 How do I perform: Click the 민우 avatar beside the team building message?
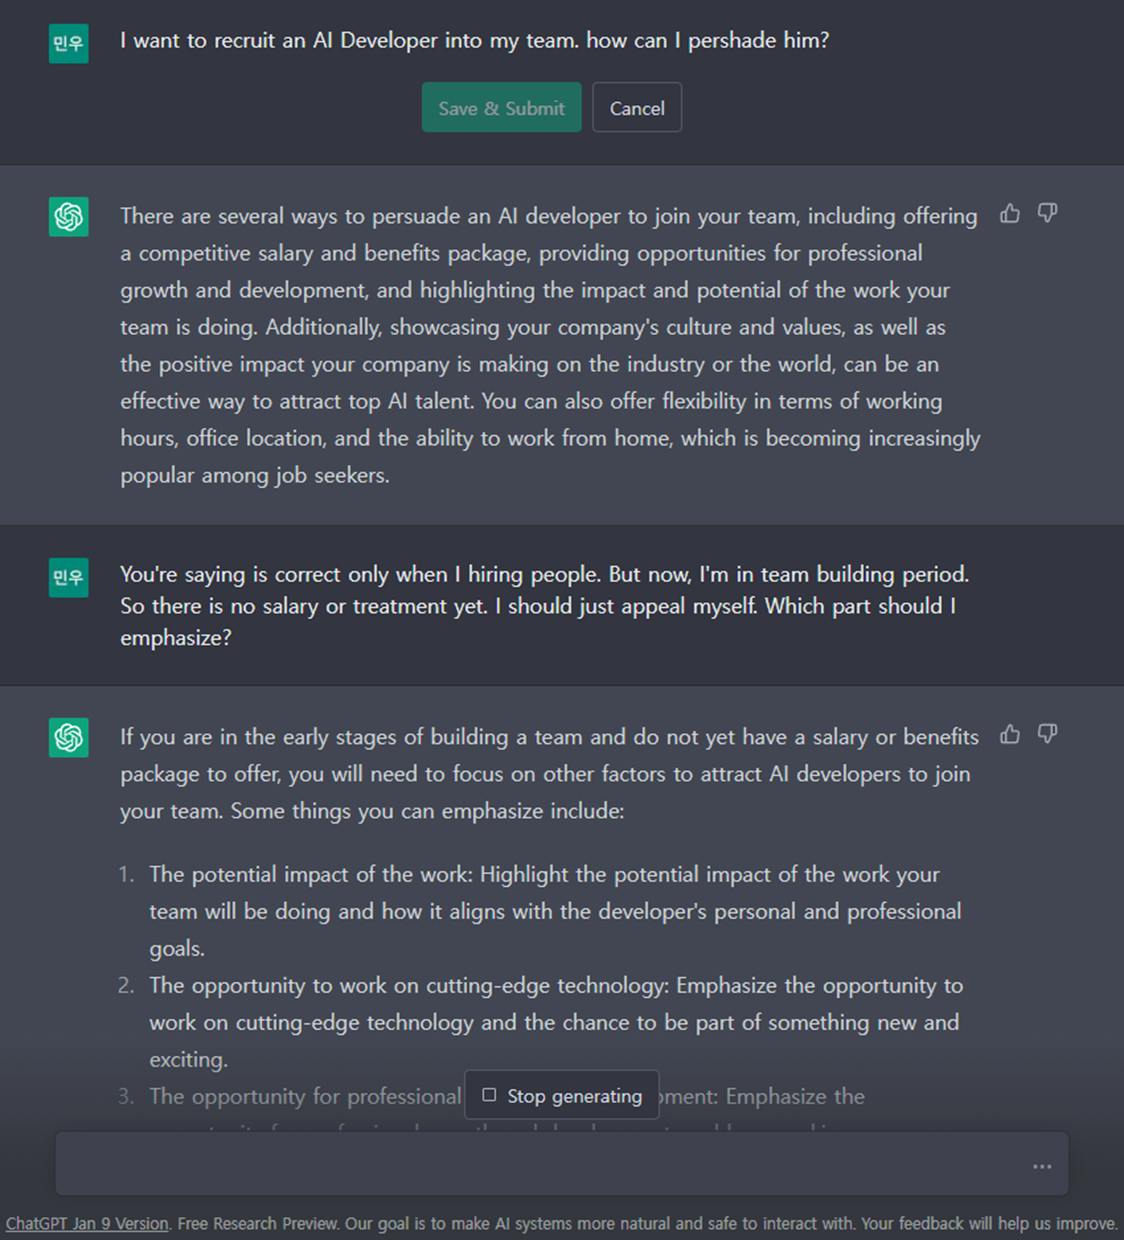[69, 577]
